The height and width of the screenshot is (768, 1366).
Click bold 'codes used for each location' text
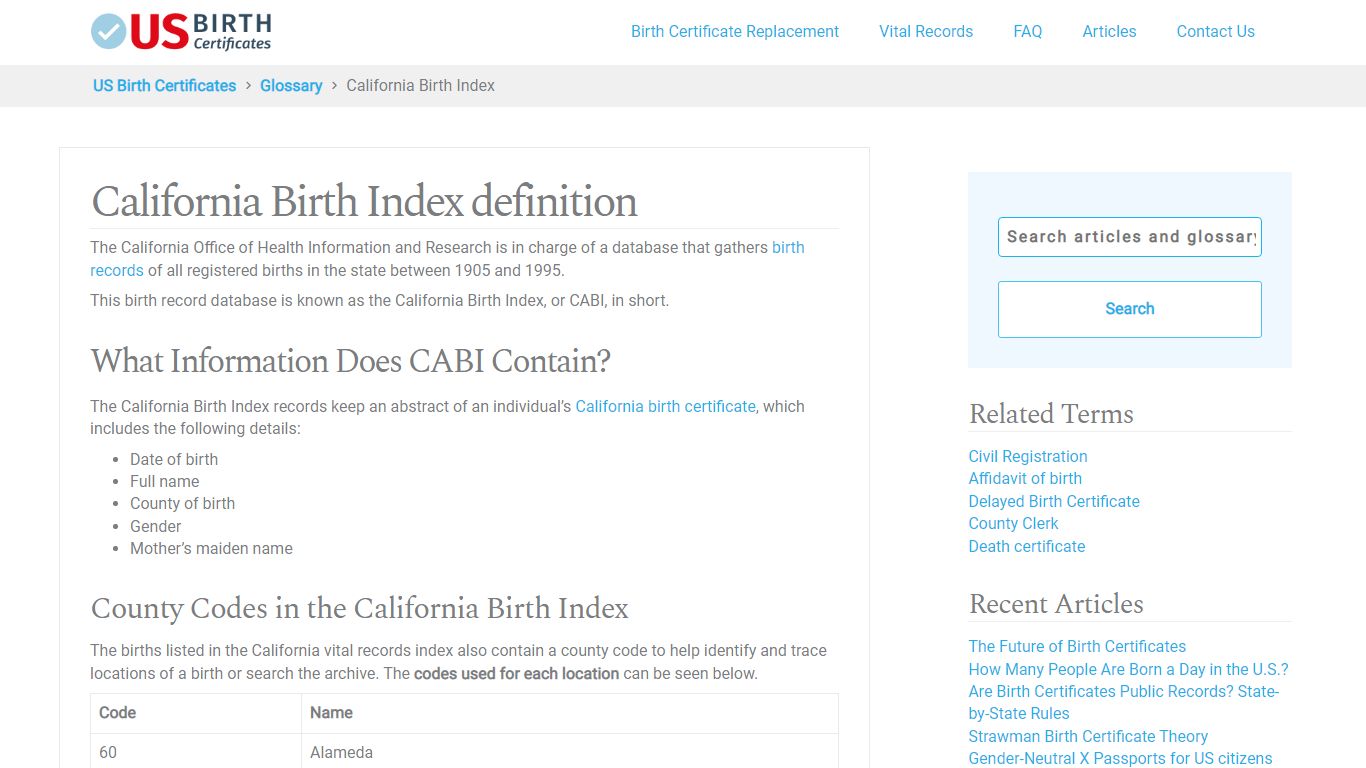coord(516,673)
